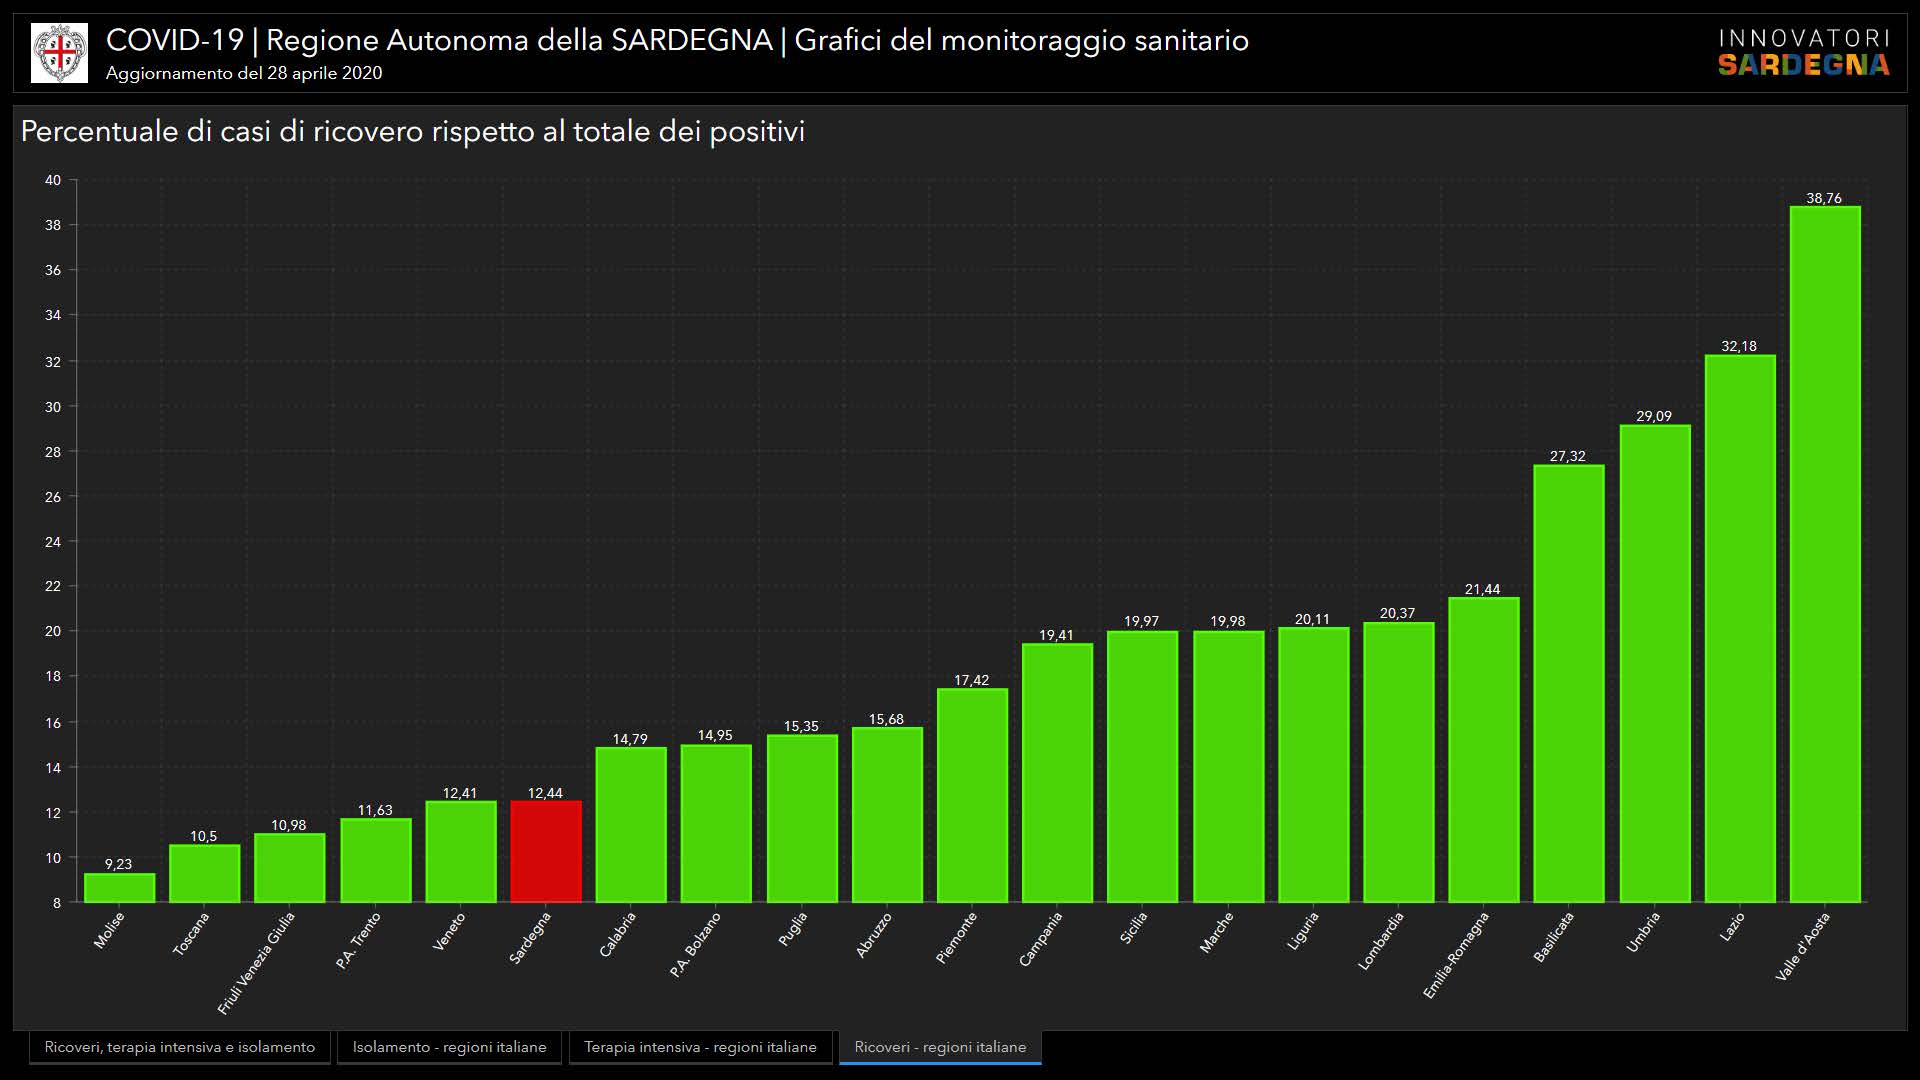Click the red Sardegna bar
The width and height of the screenshot is (1920, 1080).
[546, 852]
